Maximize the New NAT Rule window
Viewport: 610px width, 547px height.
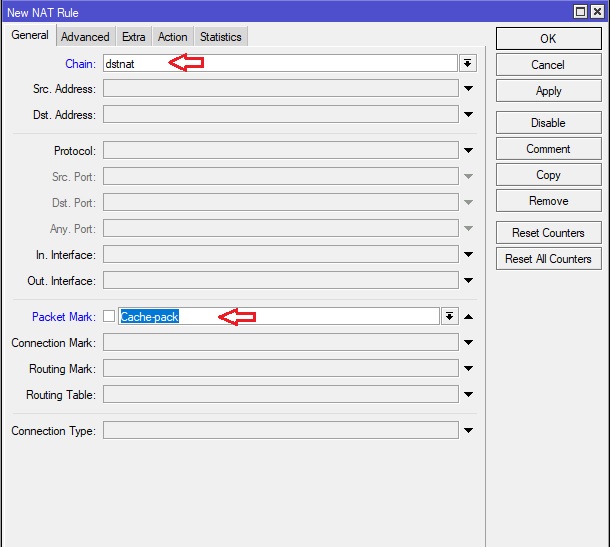pos(580,12)
